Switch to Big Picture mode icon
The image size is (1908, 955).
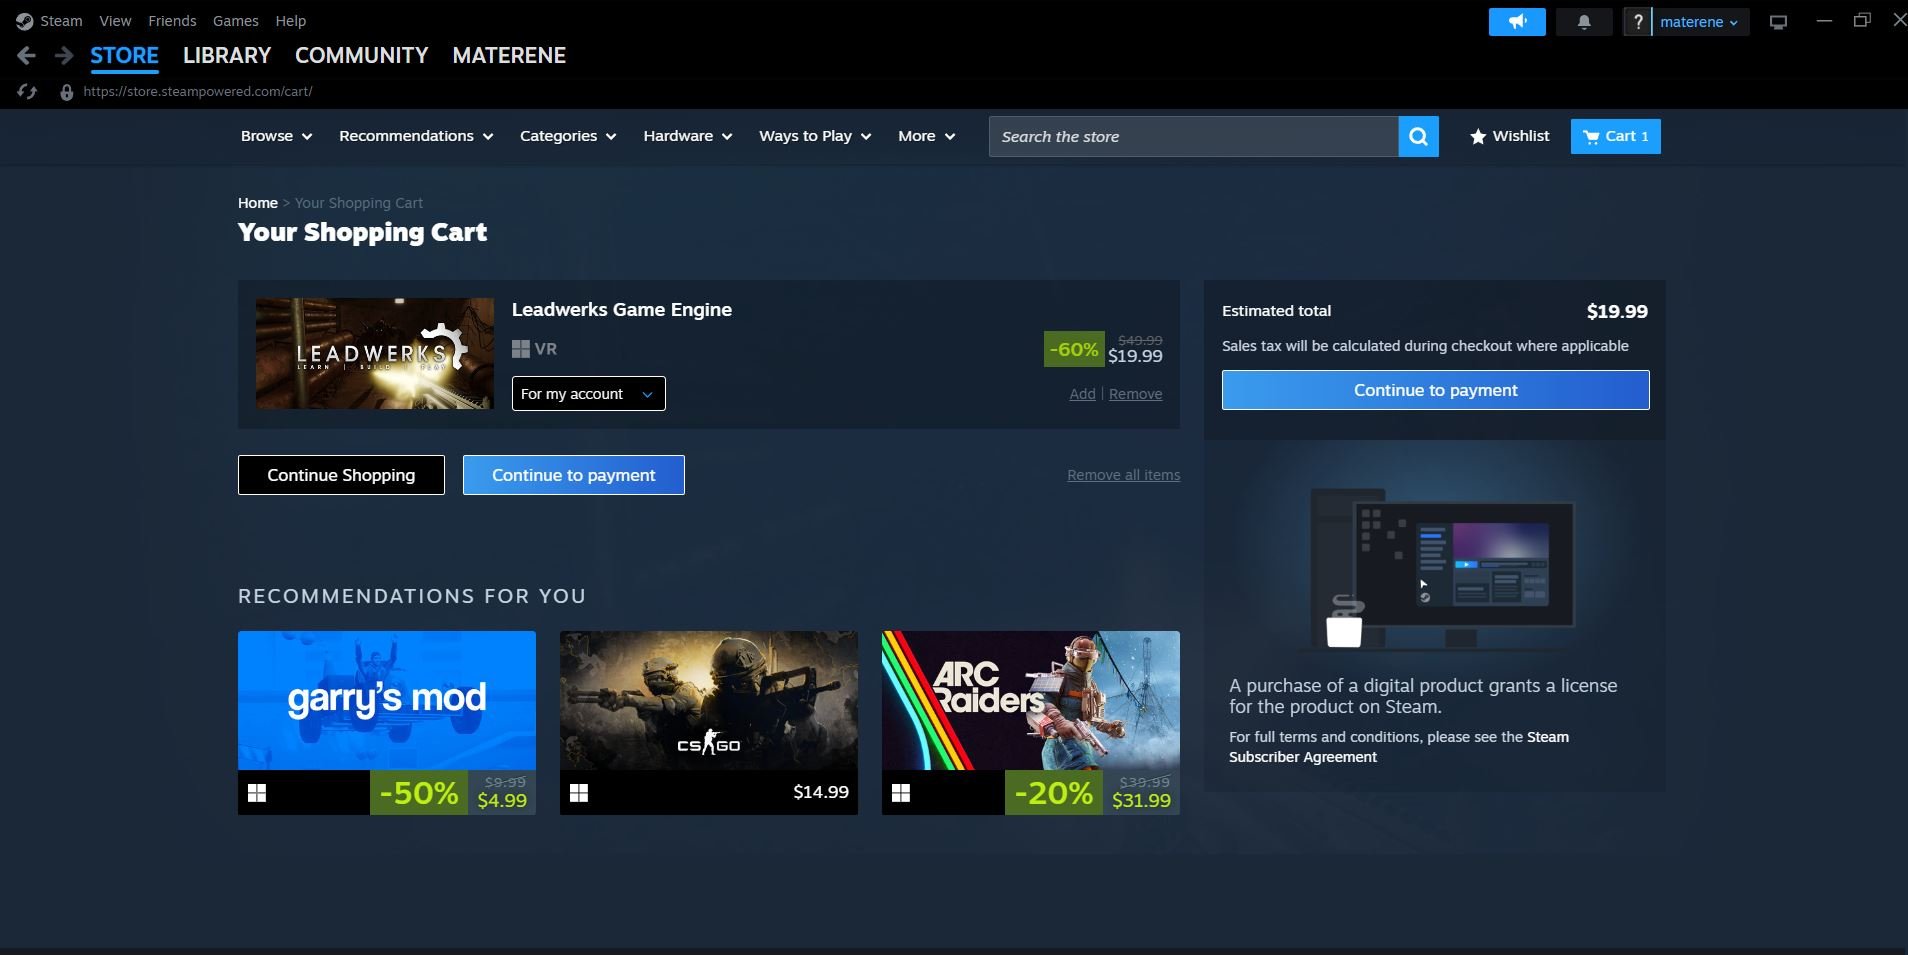(1778, 22)
